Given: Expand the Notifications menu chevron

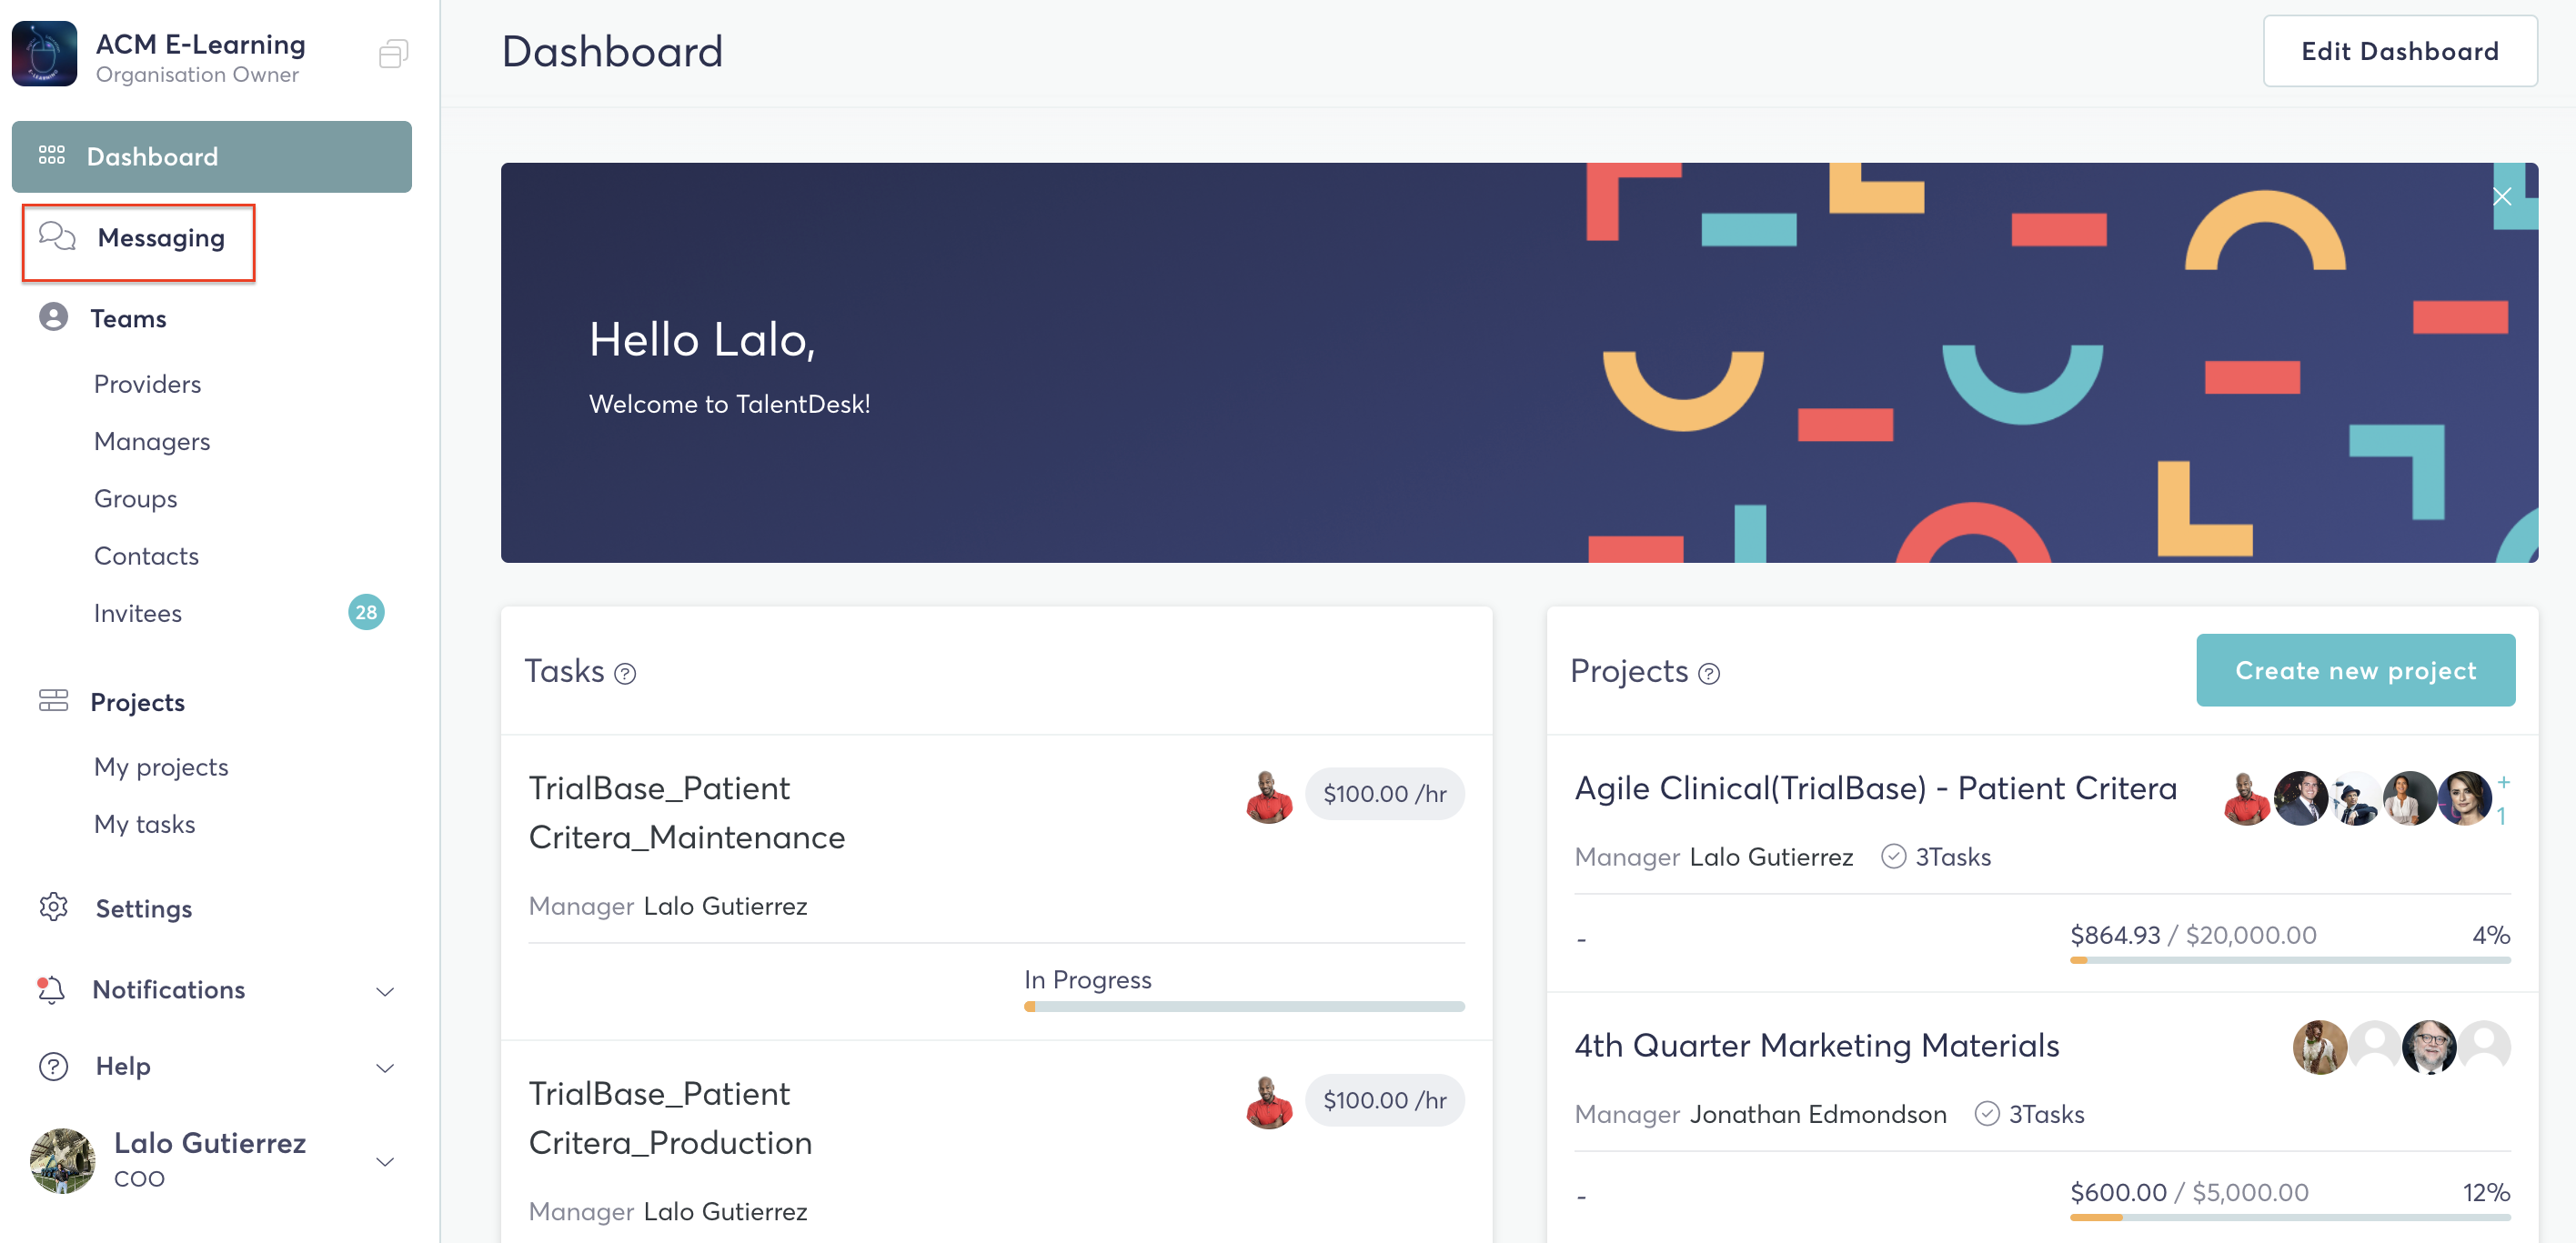Looking at the screenshot, I should pos(385,991).
